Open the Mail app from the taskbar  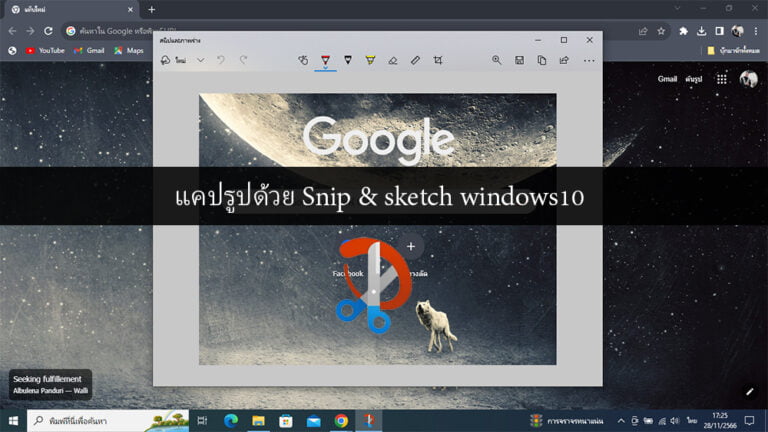coord(313,421)
